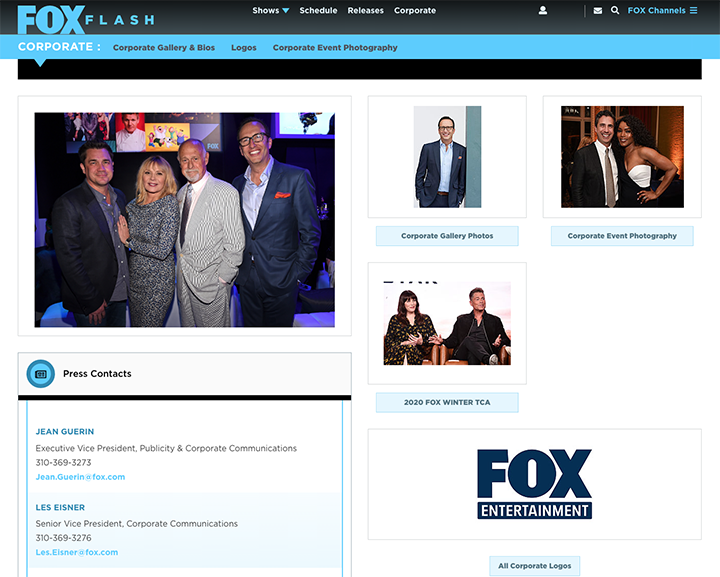720x577 pixels.
Task: Email Les.Eisner@fox.com link
Action: [x=77, y=552]
